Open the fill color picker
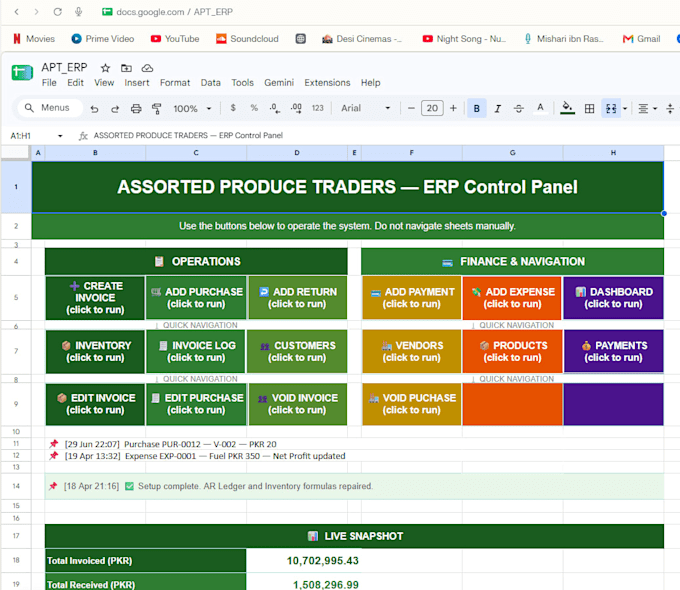 (567, 108)
